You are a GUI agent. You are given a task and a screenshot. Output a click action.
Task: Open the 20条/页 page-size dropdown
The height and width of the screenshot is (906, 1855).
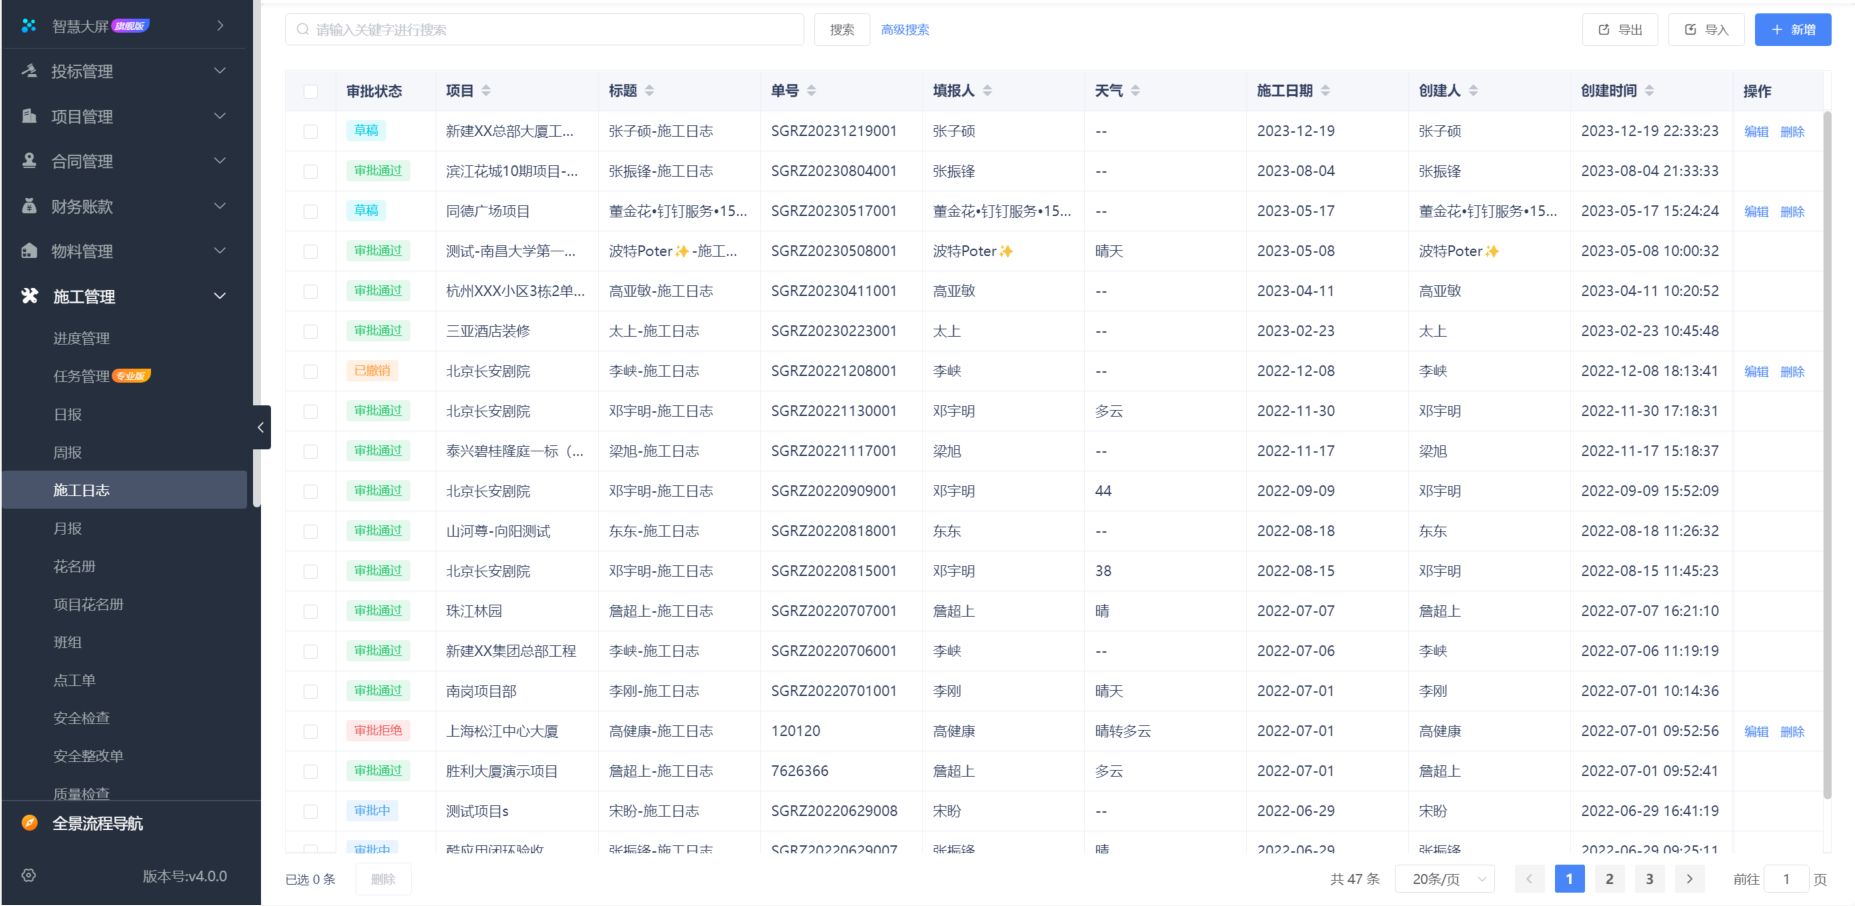[1445, 878]
